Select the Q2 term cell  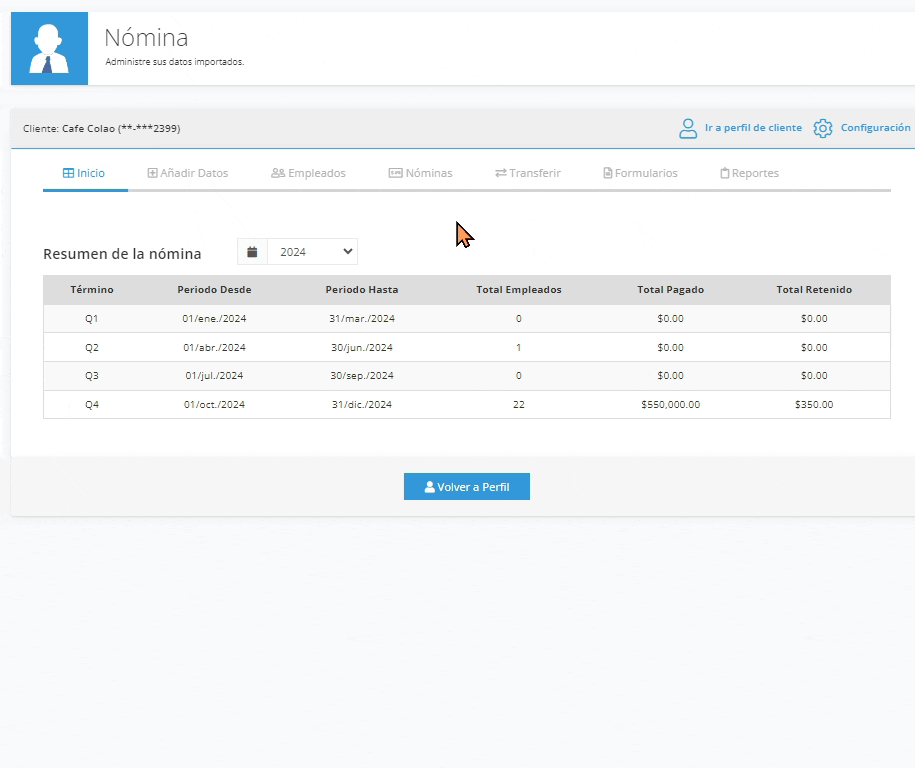click(x=92, y=348)
